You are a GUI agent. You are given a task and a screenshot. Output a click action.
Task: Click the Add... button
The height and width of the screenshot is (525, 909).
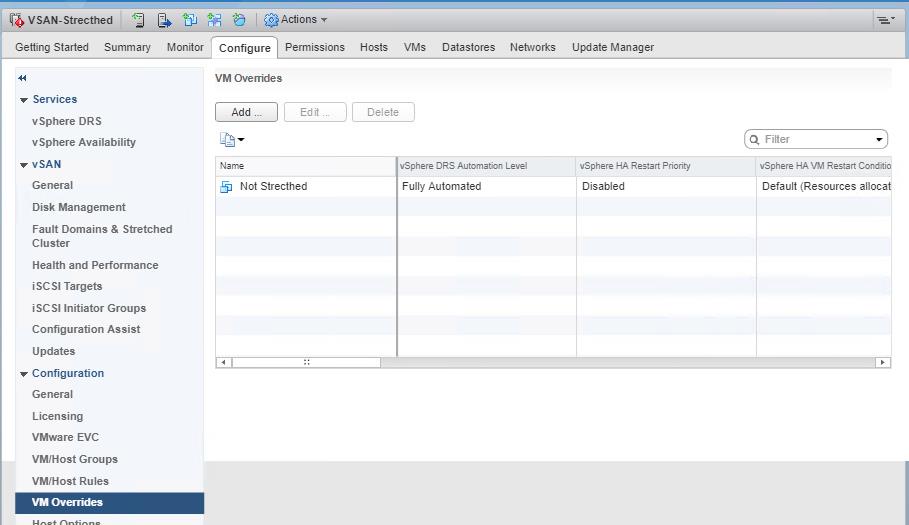pyautogui.click(x=246, y=112)
